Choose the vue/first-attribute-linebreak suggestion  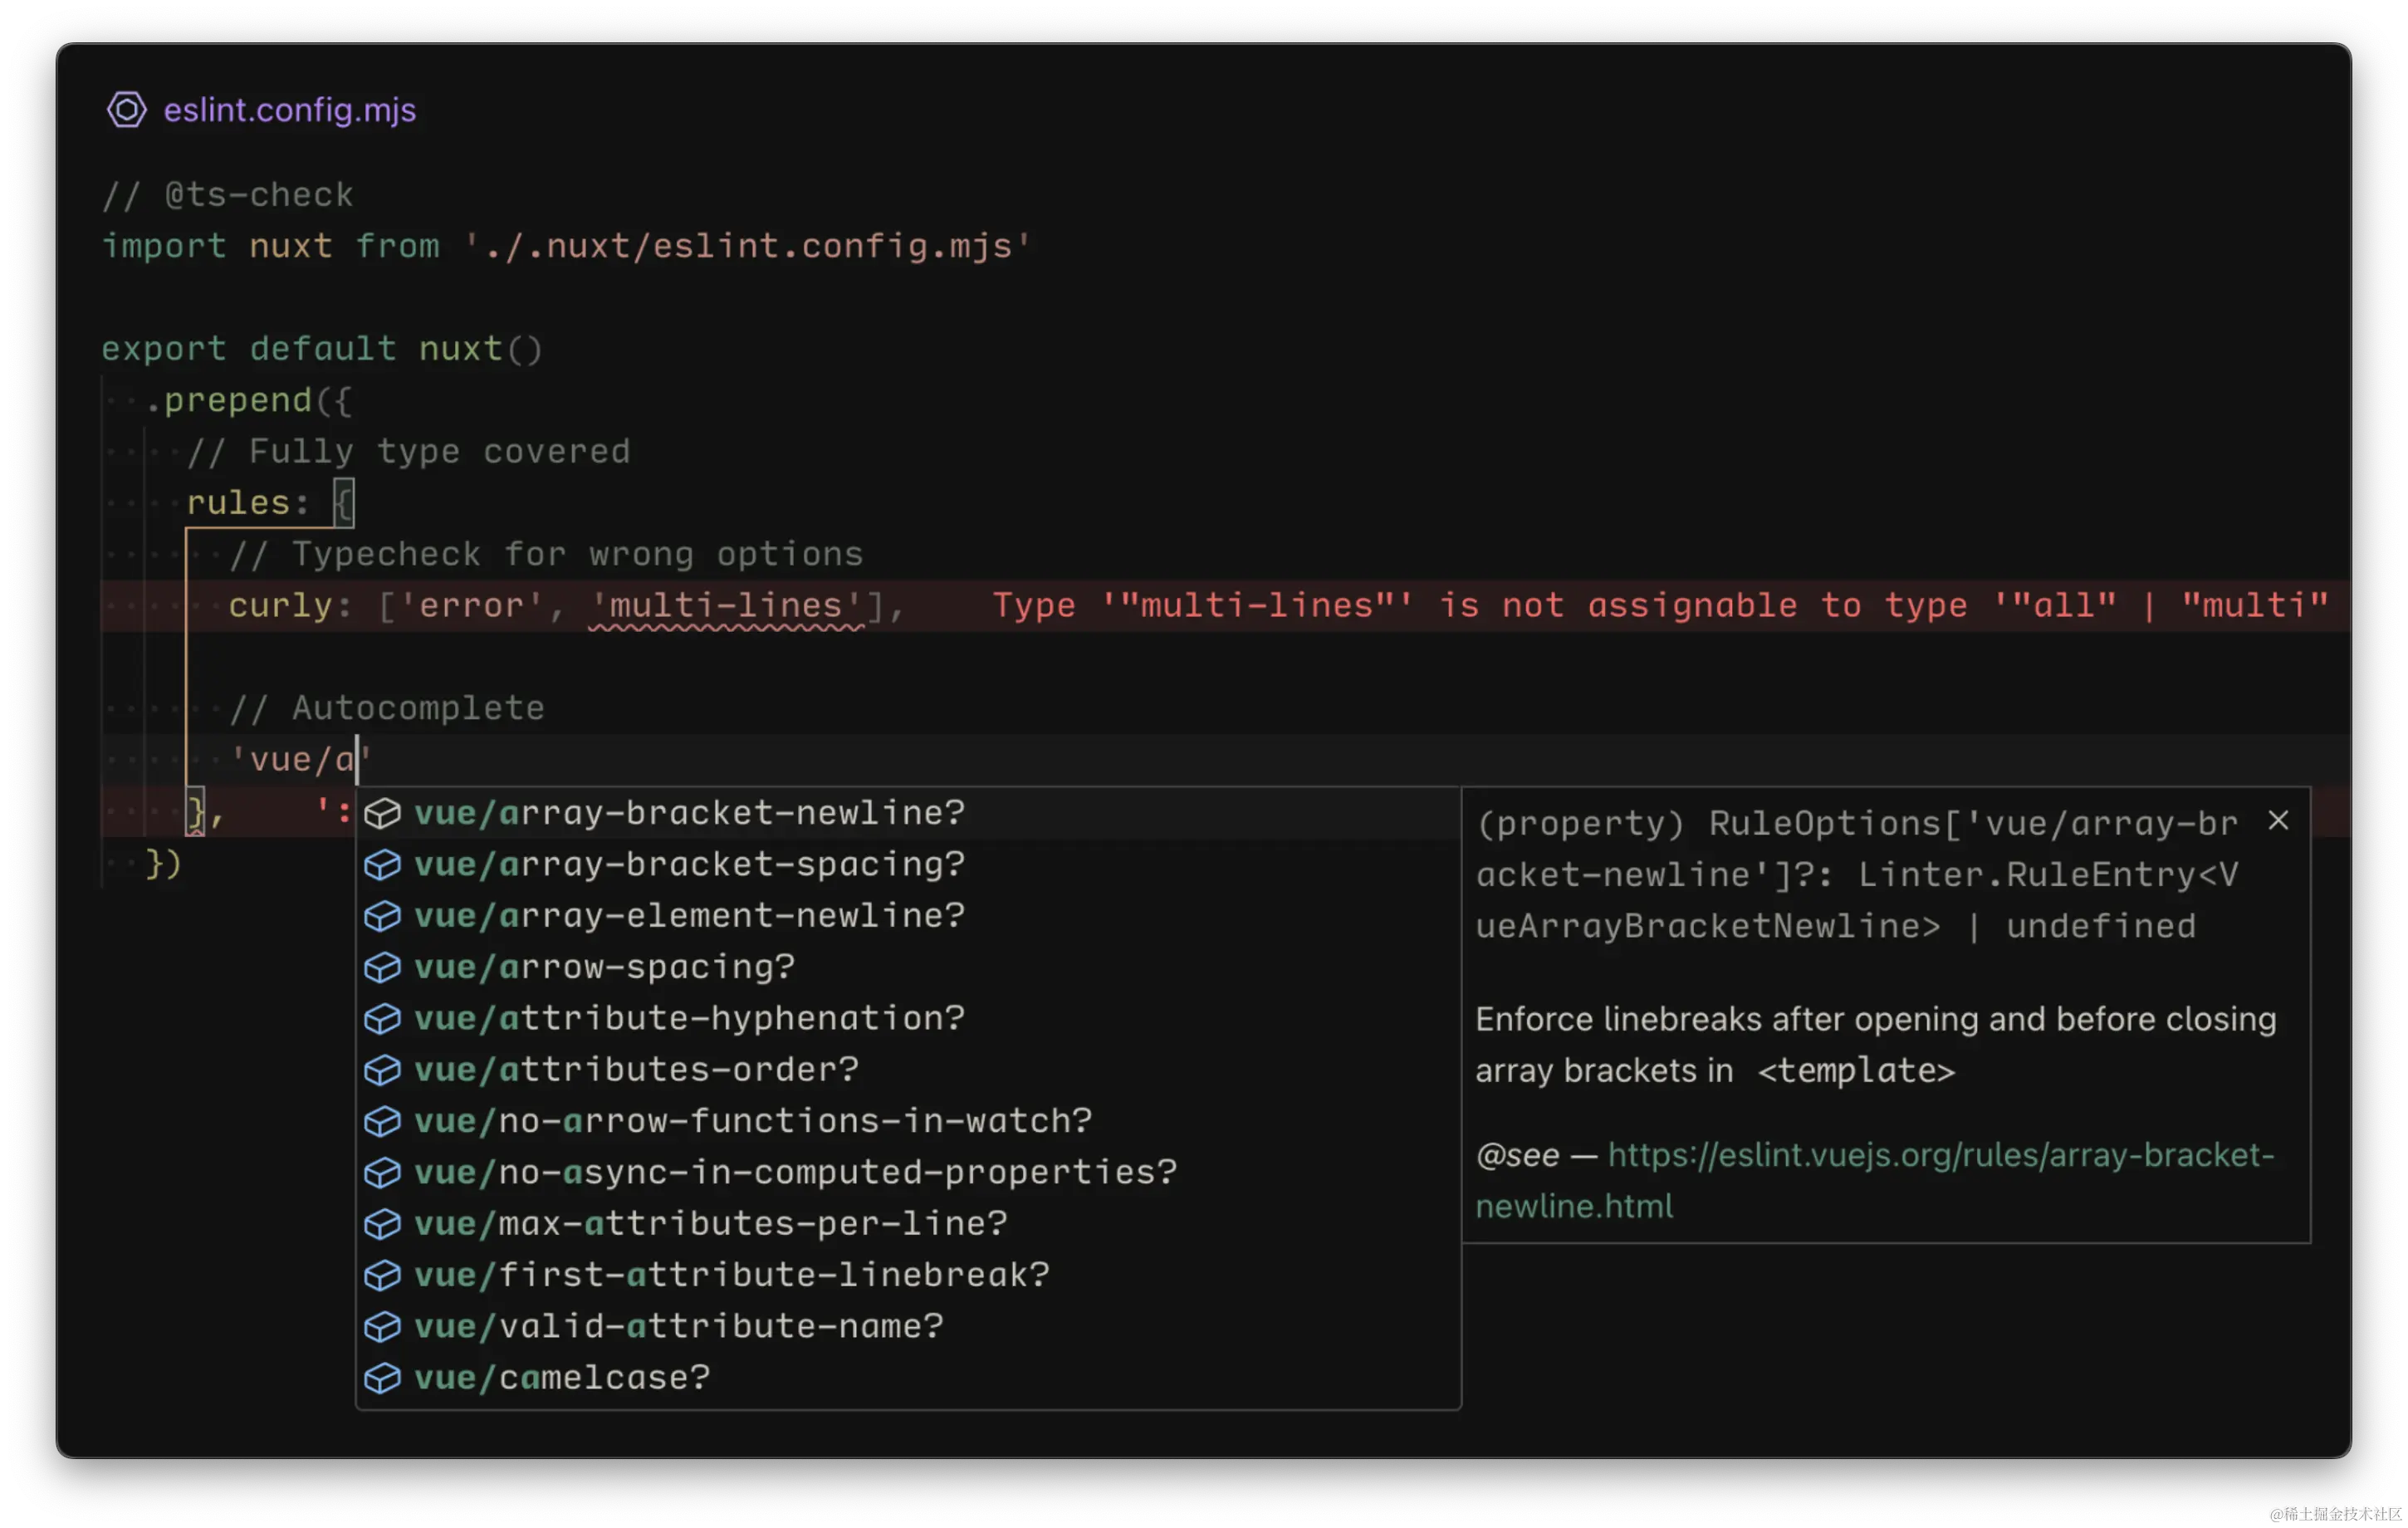pos(731,1276)
